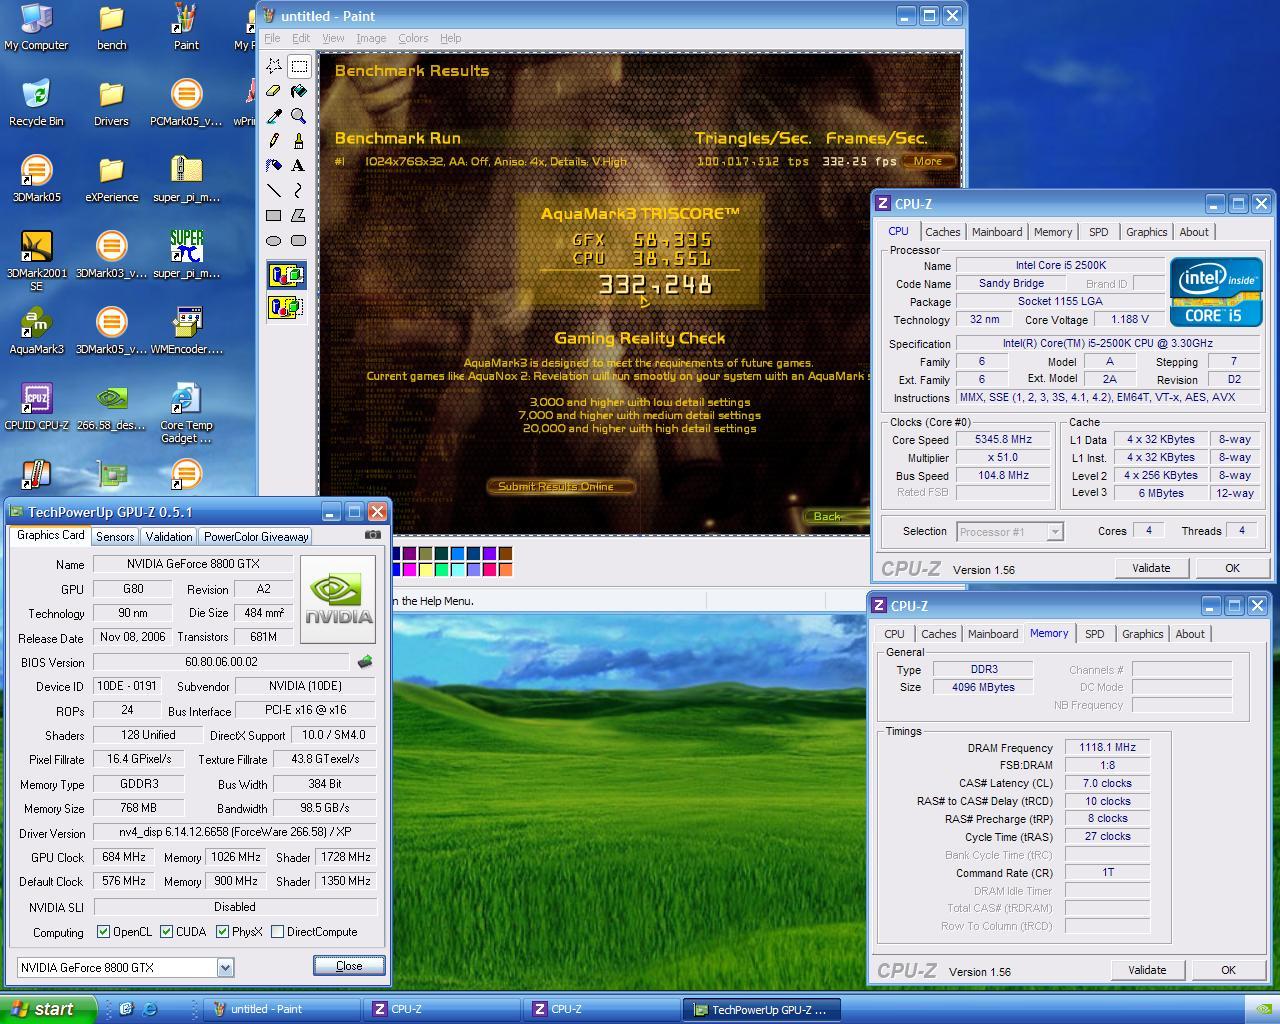The width and height of the screenshot is (1280, 1024).
Task: Pick the magenta color swatch in Paint palette
Action: [x=409, y=570]
